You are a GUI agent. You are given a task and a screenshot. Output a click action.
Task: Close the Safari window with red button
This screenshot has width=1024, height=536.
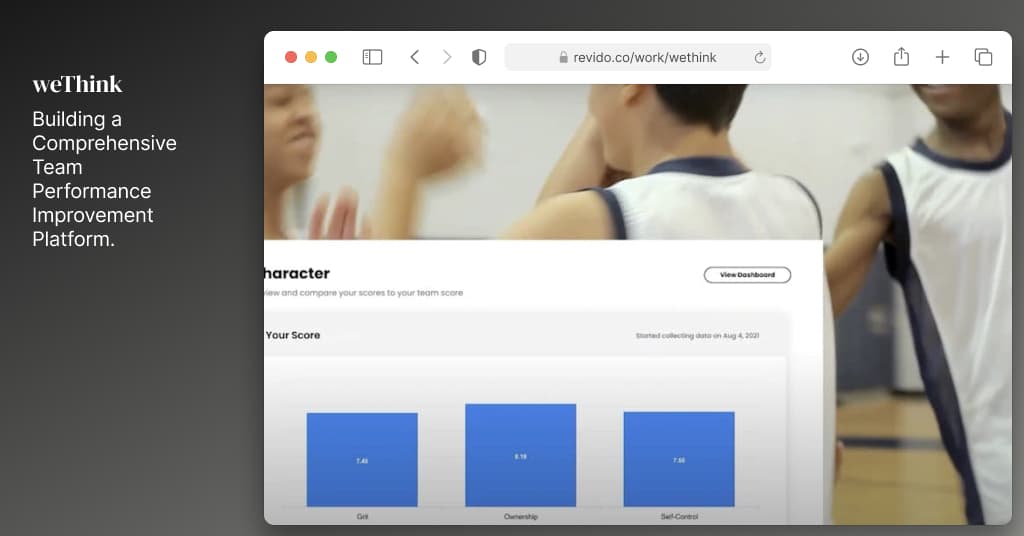(x=291, y=57)
